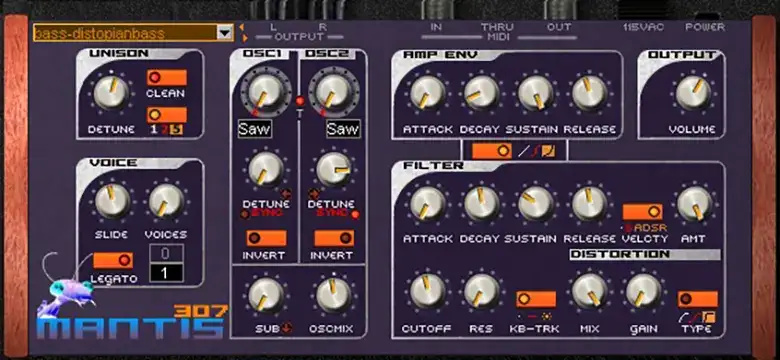Click the Filter Attack knob
Viewport: 780px width, 360px height.
[427, 203]
